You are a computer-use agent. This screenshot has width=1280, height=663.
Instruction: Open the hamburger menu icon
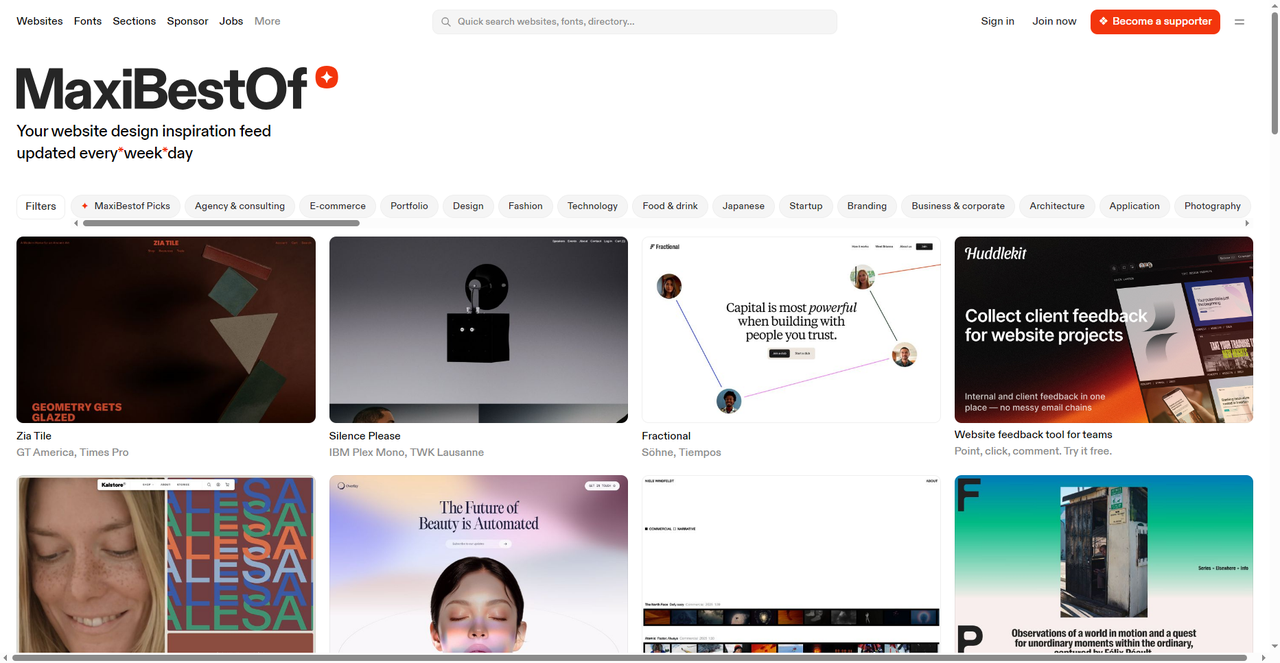click(1239, 21)
